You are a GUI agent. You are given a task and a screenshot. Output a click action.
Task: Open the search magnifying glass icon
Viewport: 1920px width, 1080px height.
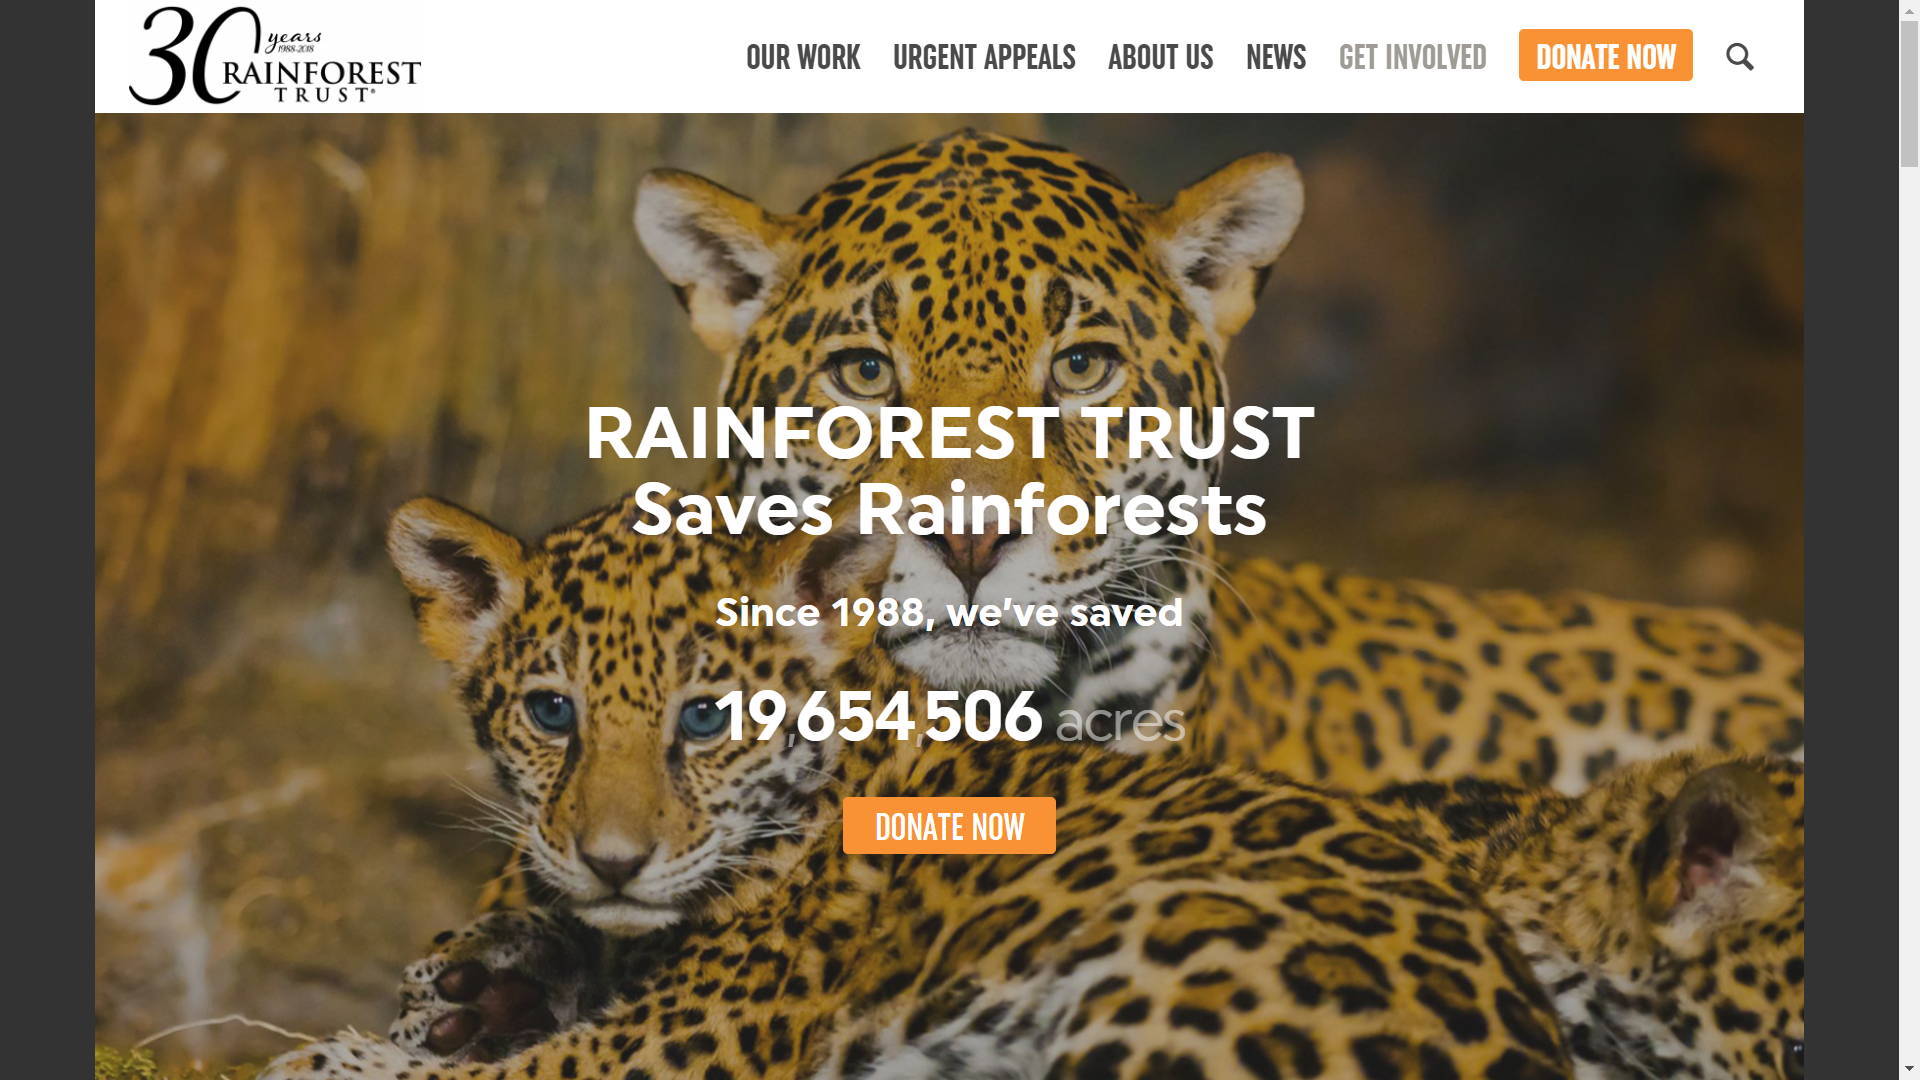pyautogui.click(x=1740, y=57)
